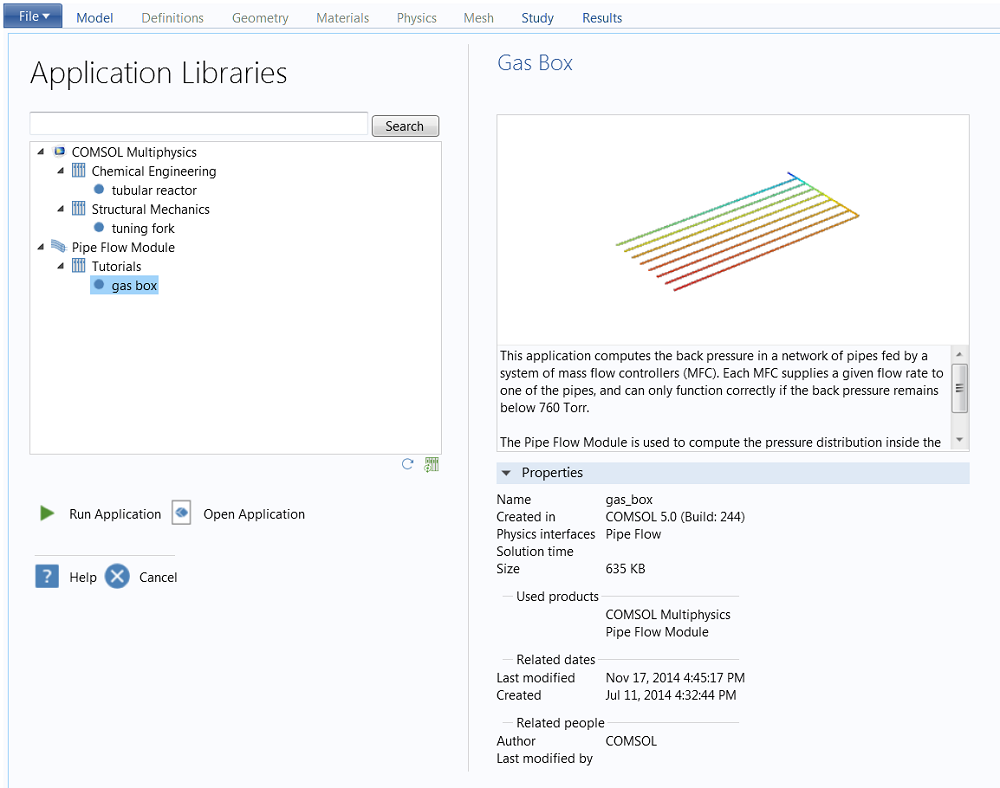Image resolution: width=1000 pixels, height=788 pixels.
Task: Open the Physics tab
Action: (x=416, y=18)
